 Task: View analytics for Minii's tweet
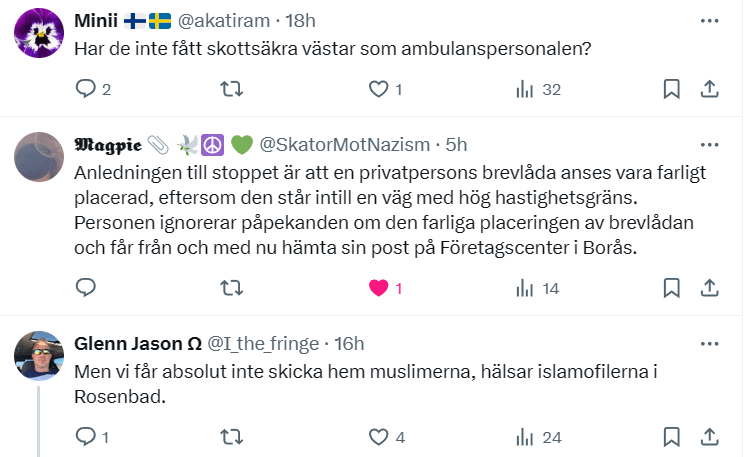tap(525, 89)
